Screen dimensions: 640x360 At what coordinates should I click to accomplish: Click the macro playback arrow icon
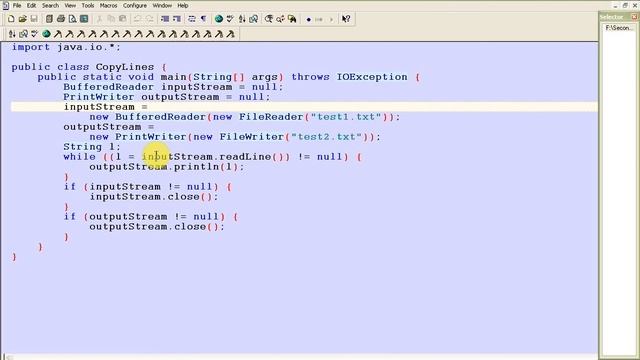pyautogui.click(x=331, y=19)
